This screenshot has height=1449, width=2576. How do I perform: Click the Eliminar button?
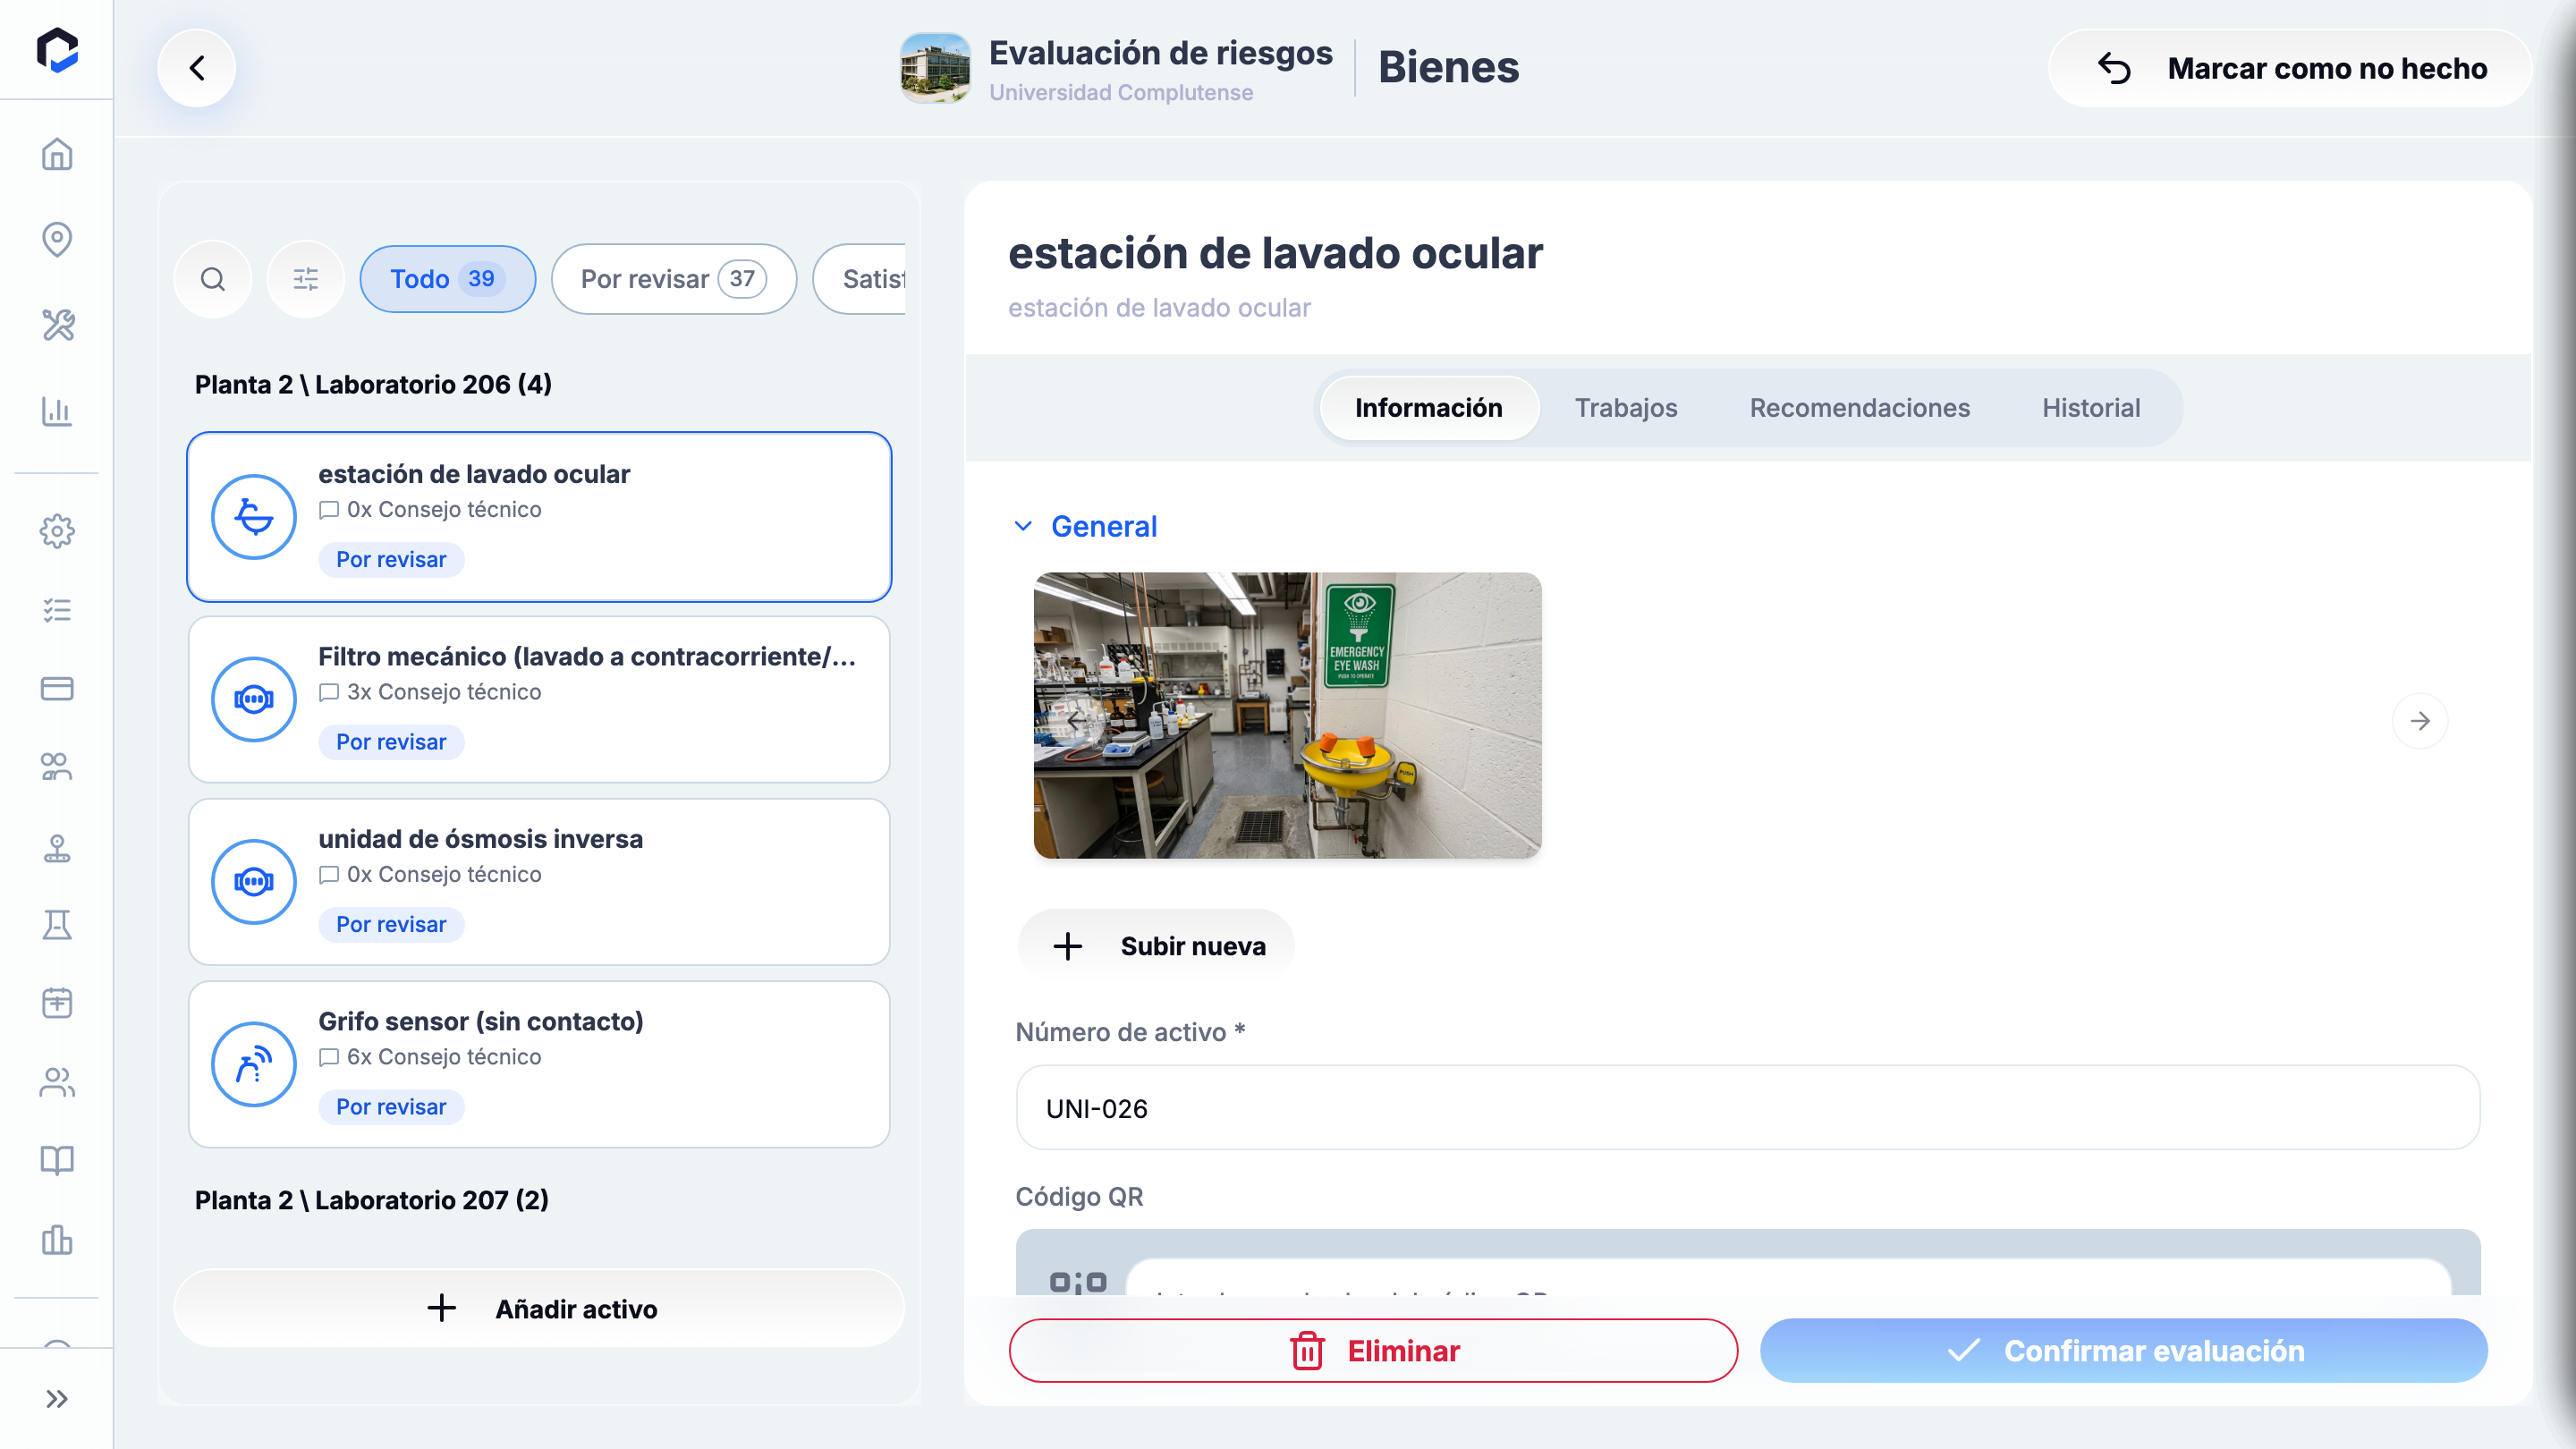coord(1373,1351)
